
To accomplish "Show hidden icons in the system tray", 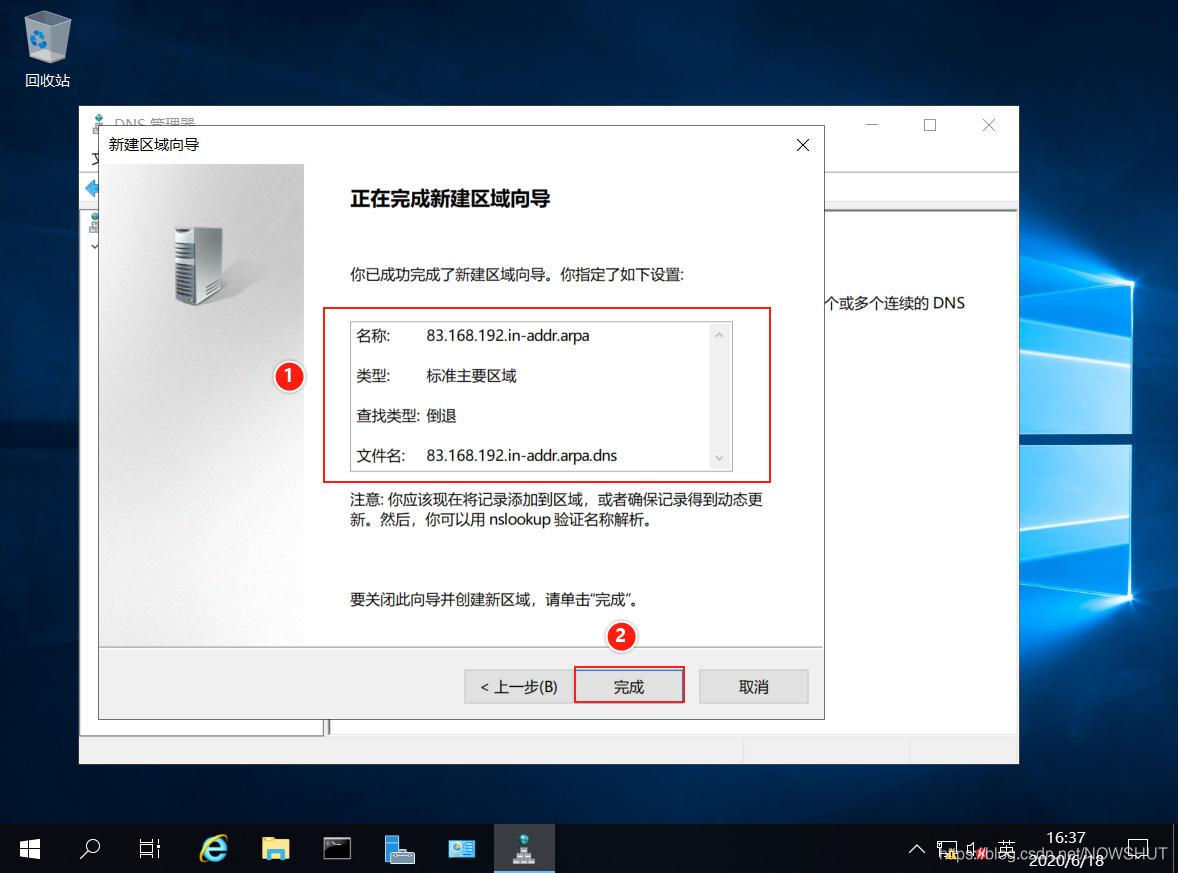I will 916,848.
